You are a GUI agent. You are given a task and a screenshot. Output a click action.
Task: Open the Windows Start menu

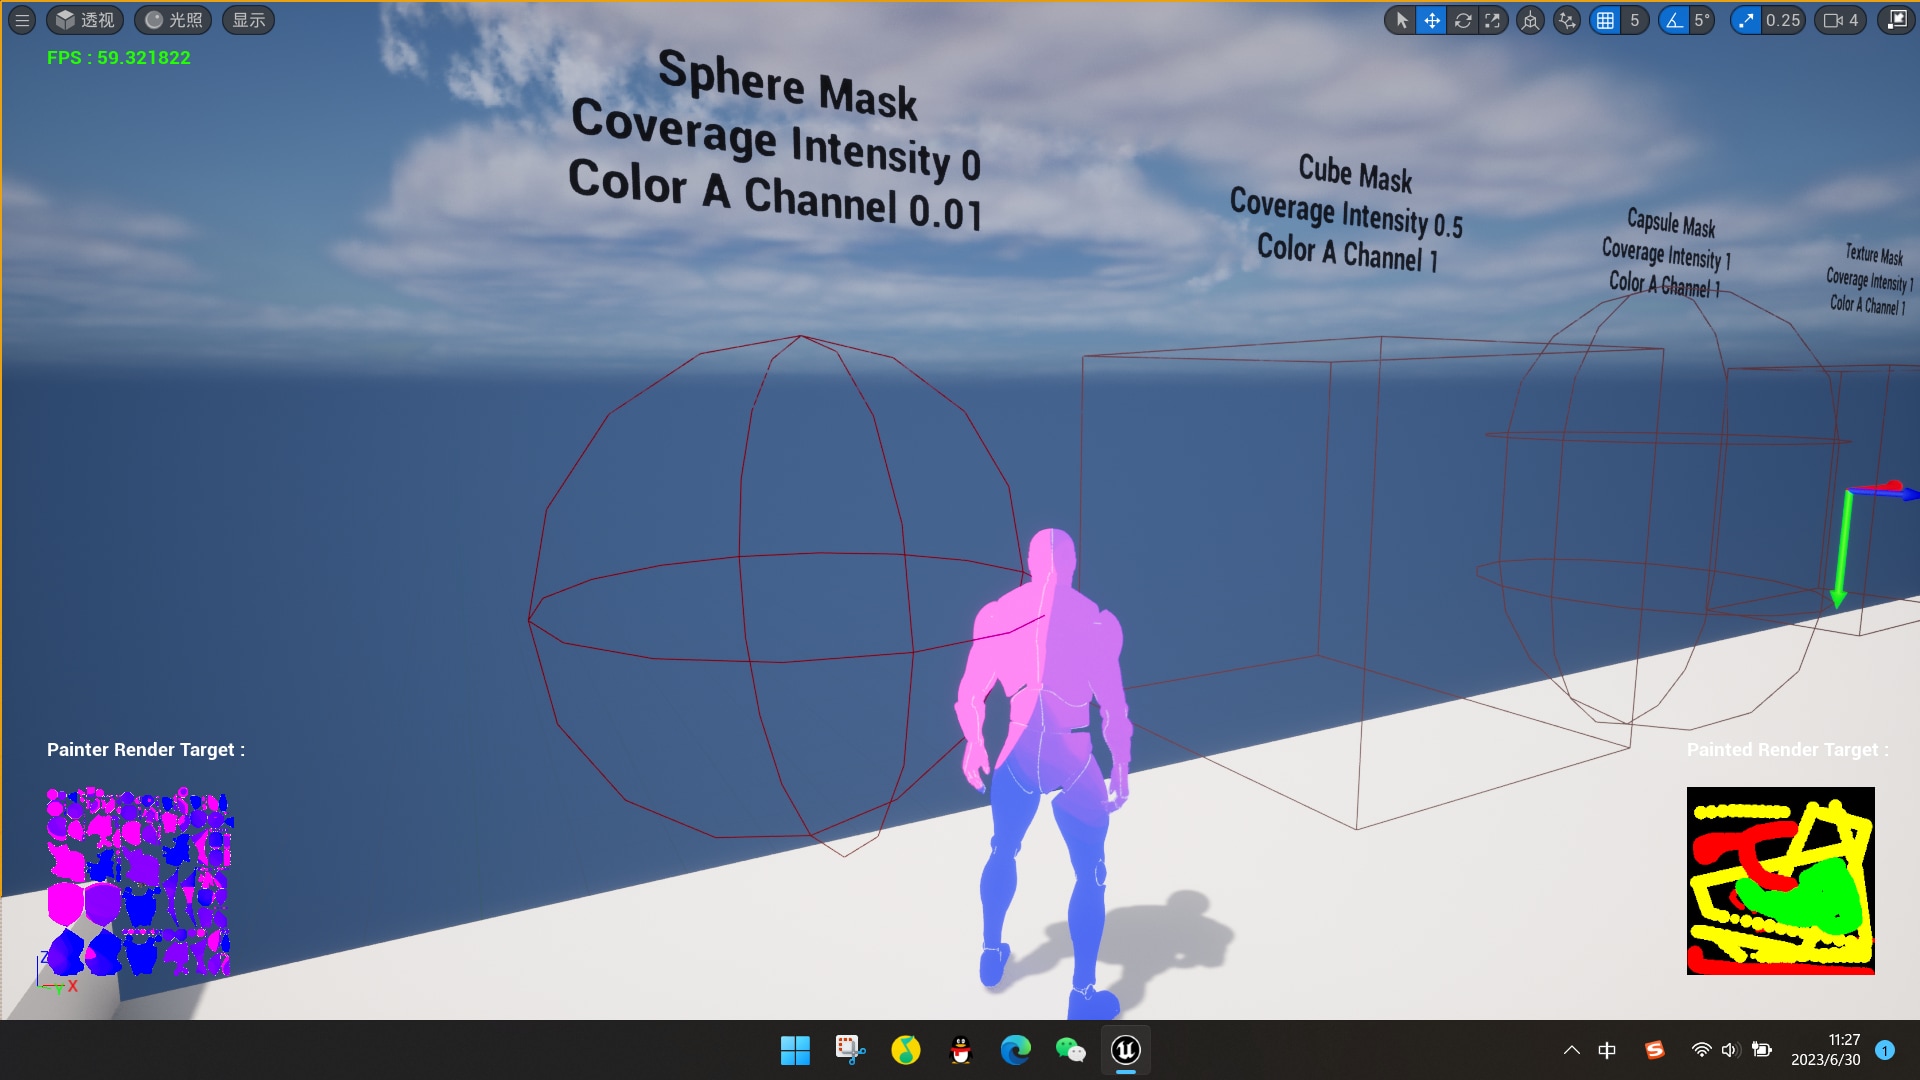795,1051
